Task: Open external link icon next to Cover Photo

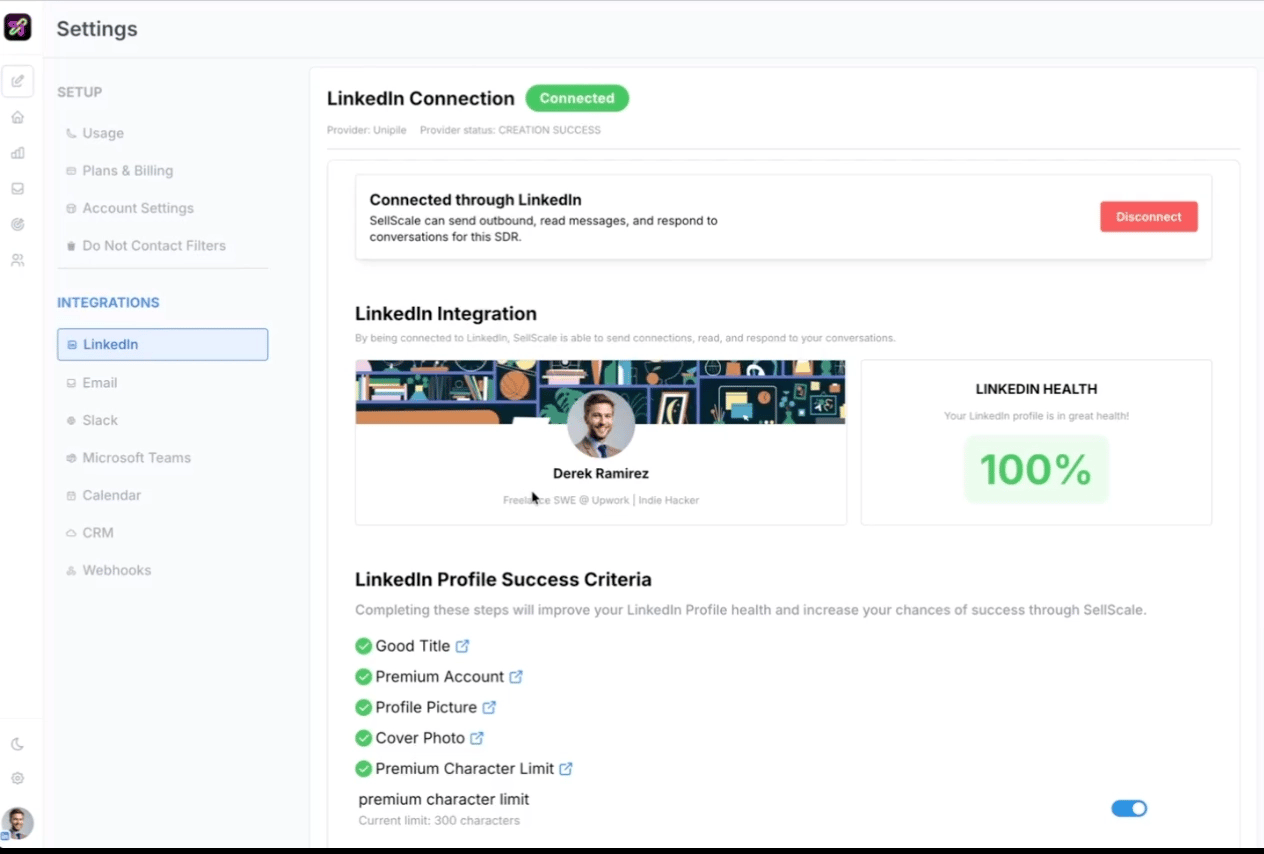Action: point(477,738)
